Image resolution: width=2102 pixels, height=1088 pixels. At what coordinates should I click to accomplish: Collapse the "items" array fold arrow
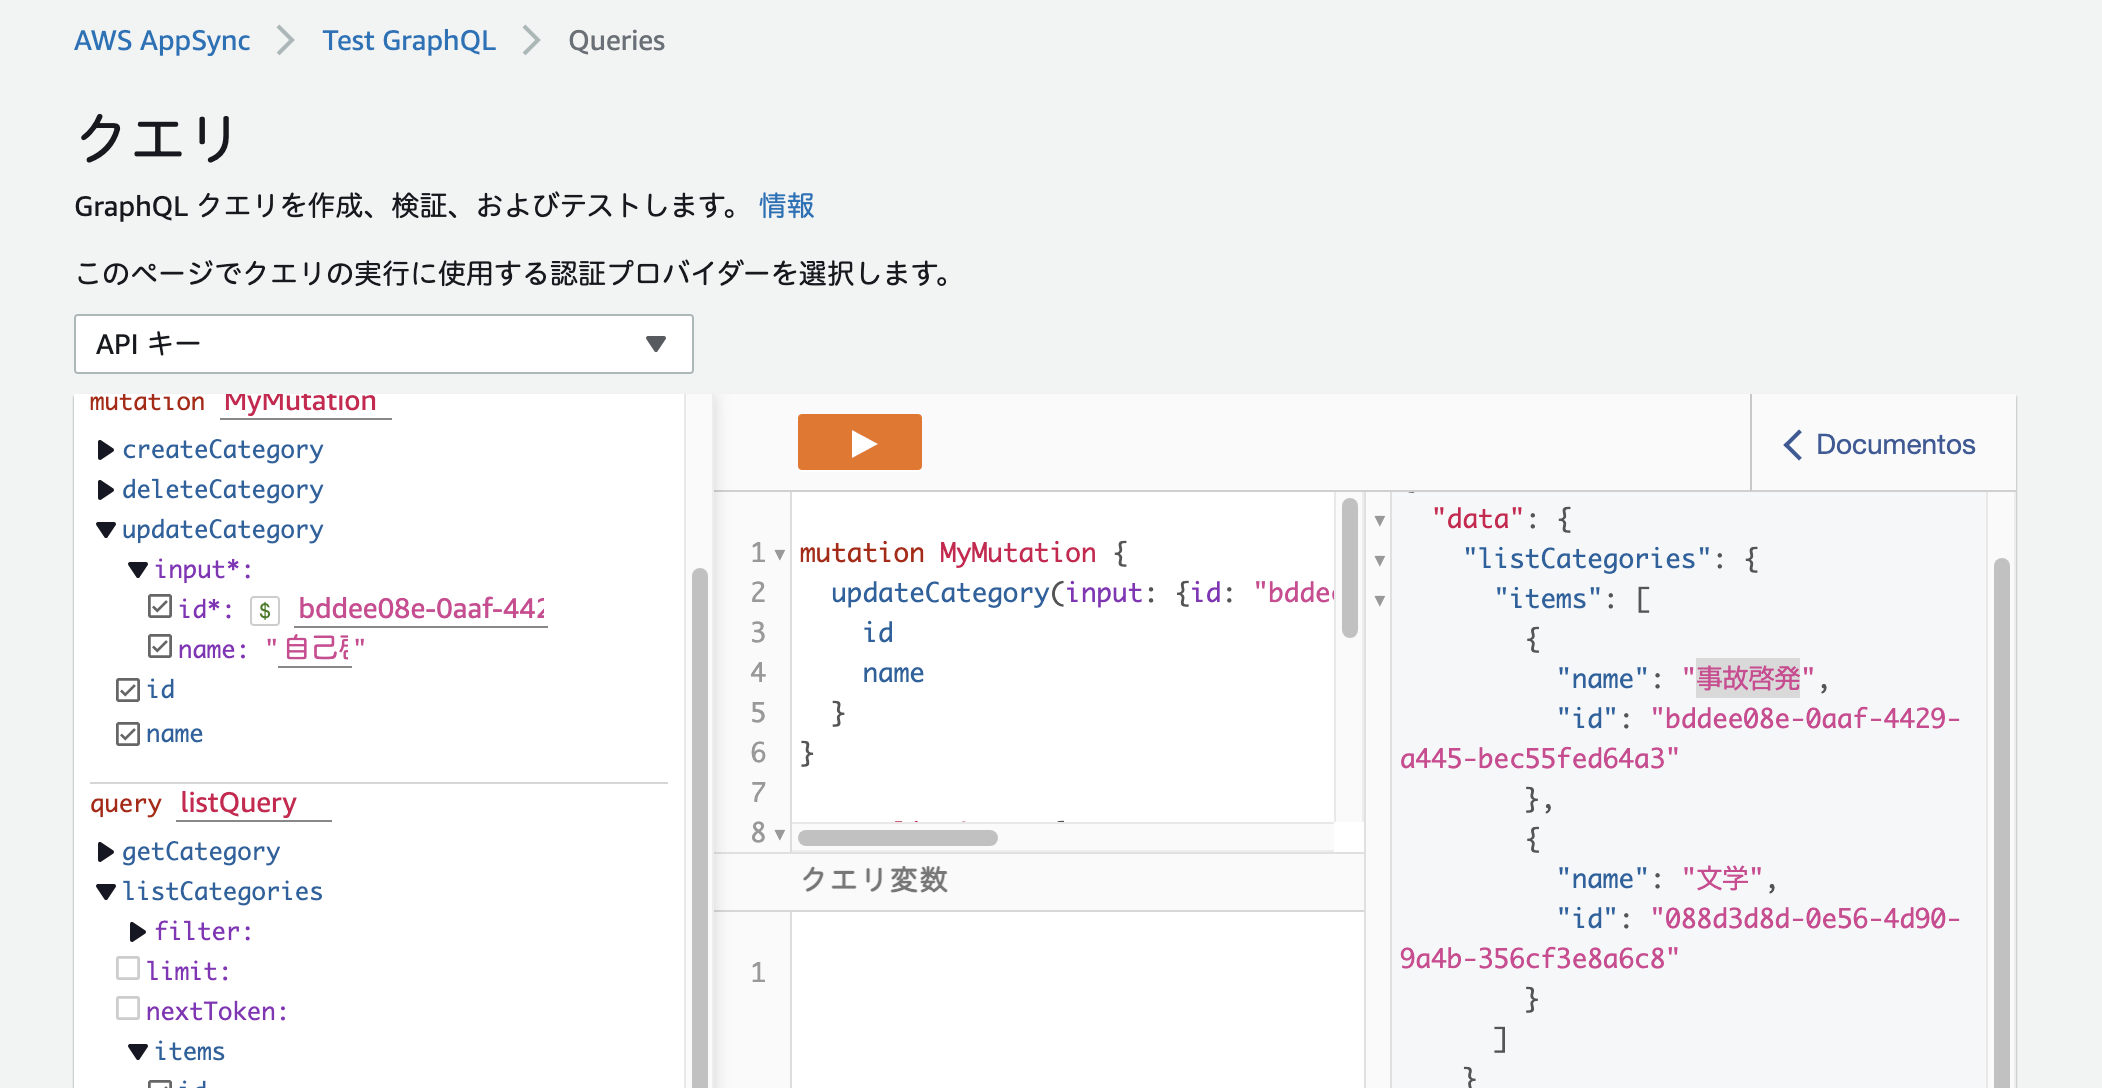coord(1380,600)
